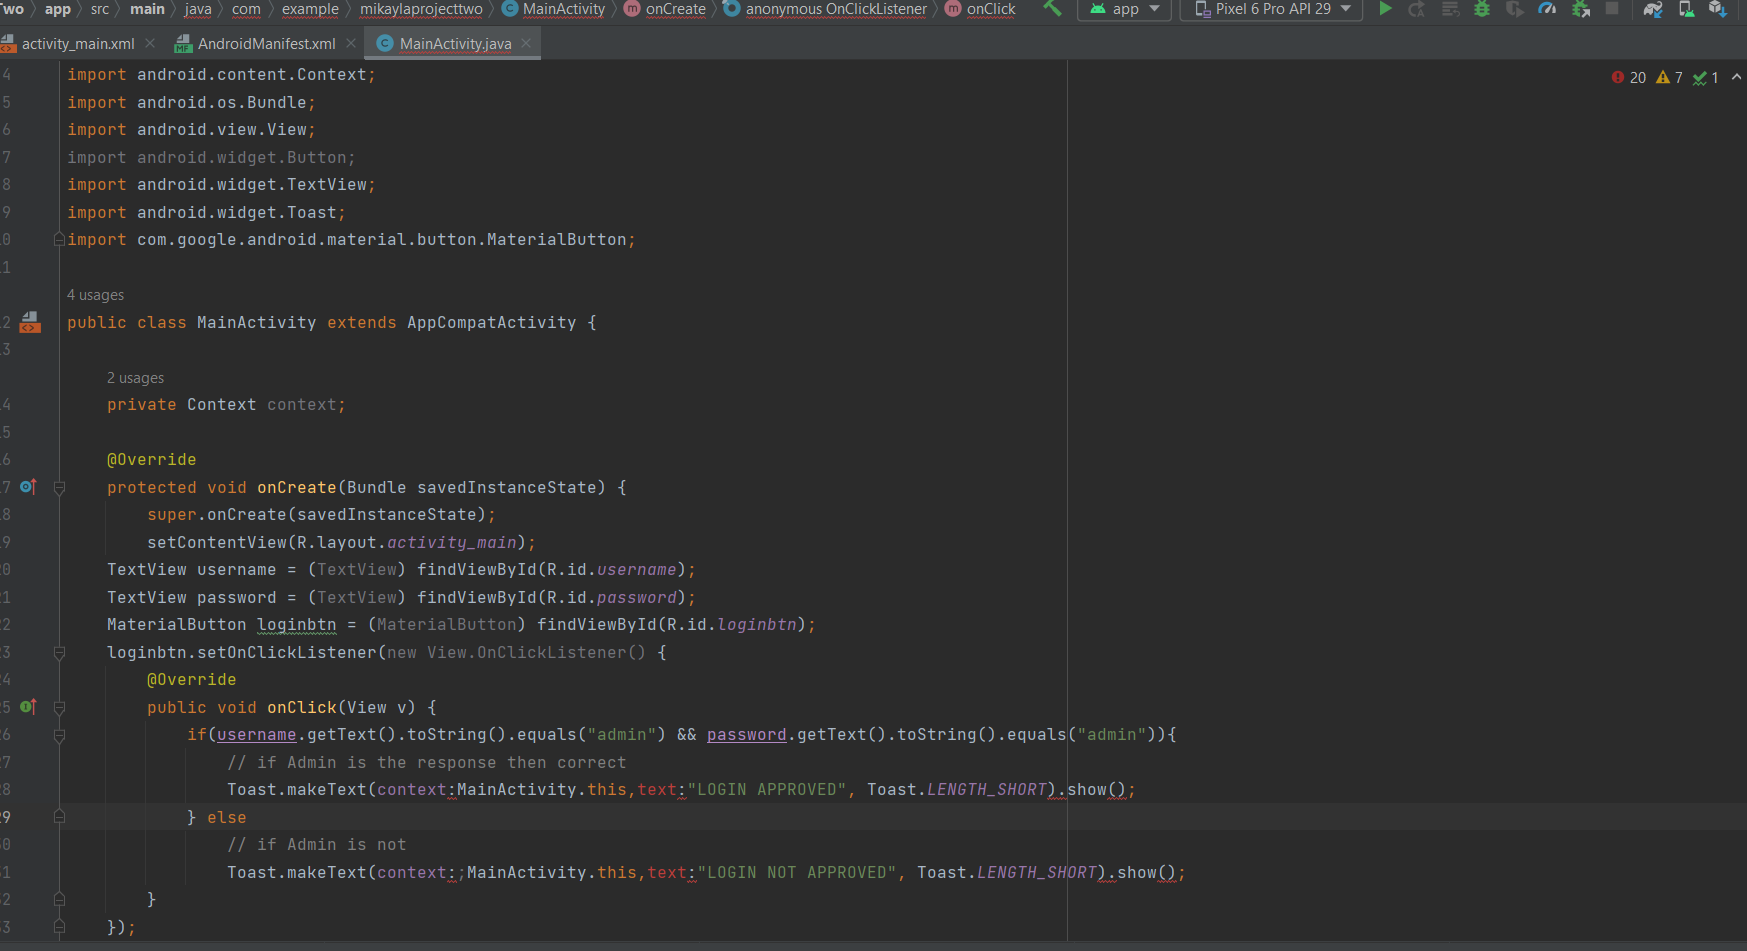Screen dimensions: 1747x951
Task: Click the '4 usages' hint above MainActivity
Action: [96, 295]
